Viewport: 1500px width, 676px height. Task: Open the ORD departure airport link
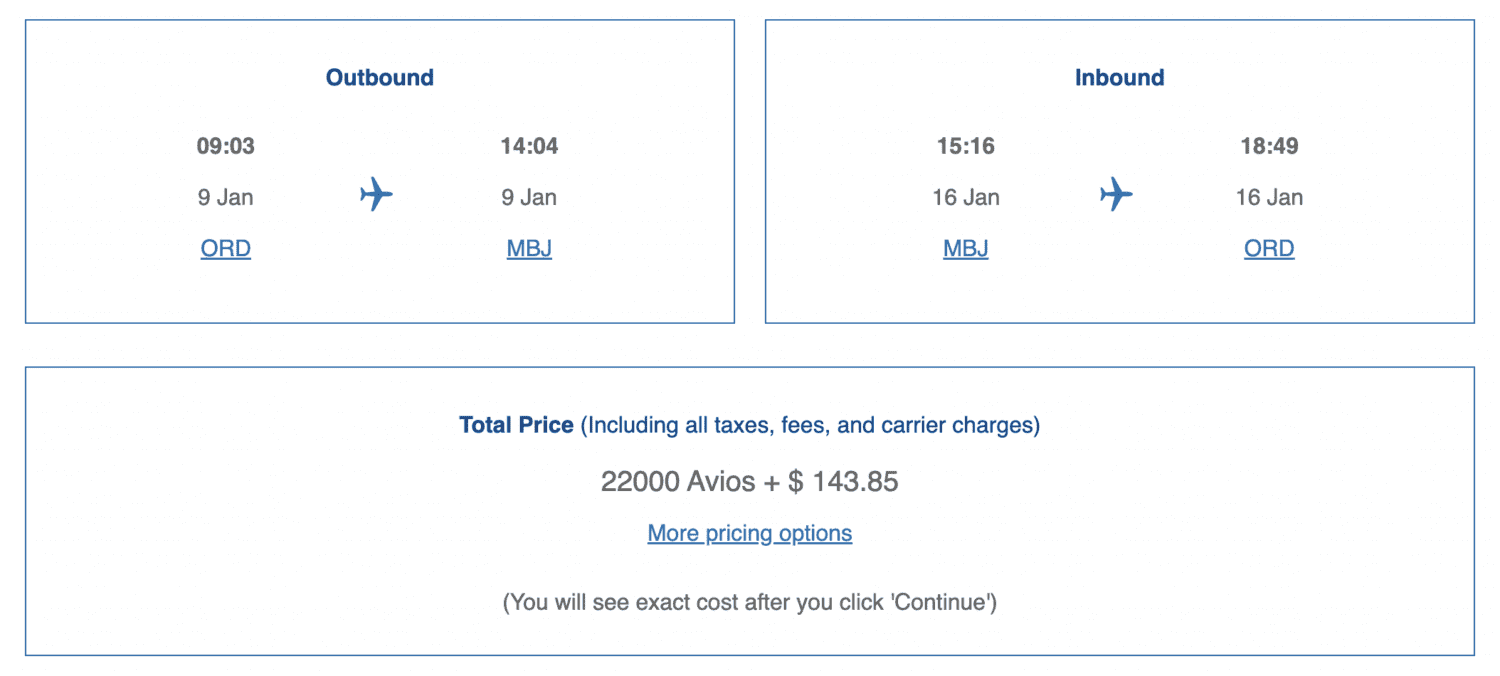[225, 248]
